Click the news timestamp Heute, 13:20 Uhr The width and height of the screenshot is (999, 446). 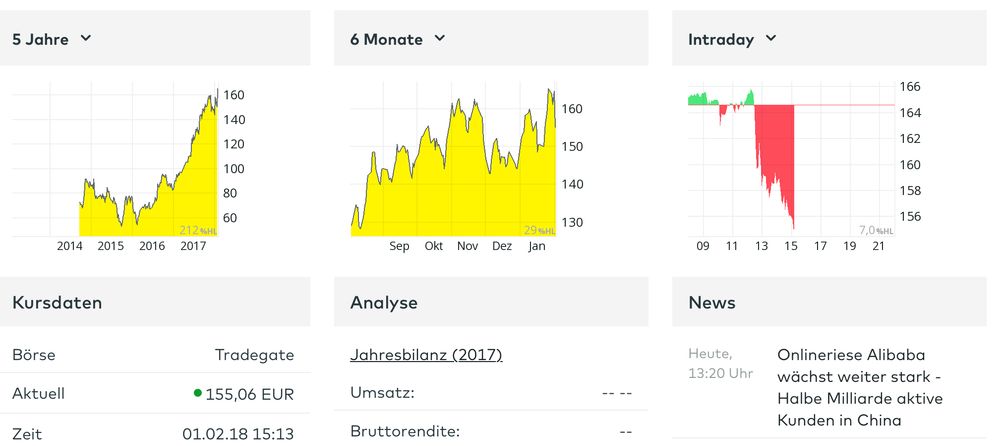[720, 364]
